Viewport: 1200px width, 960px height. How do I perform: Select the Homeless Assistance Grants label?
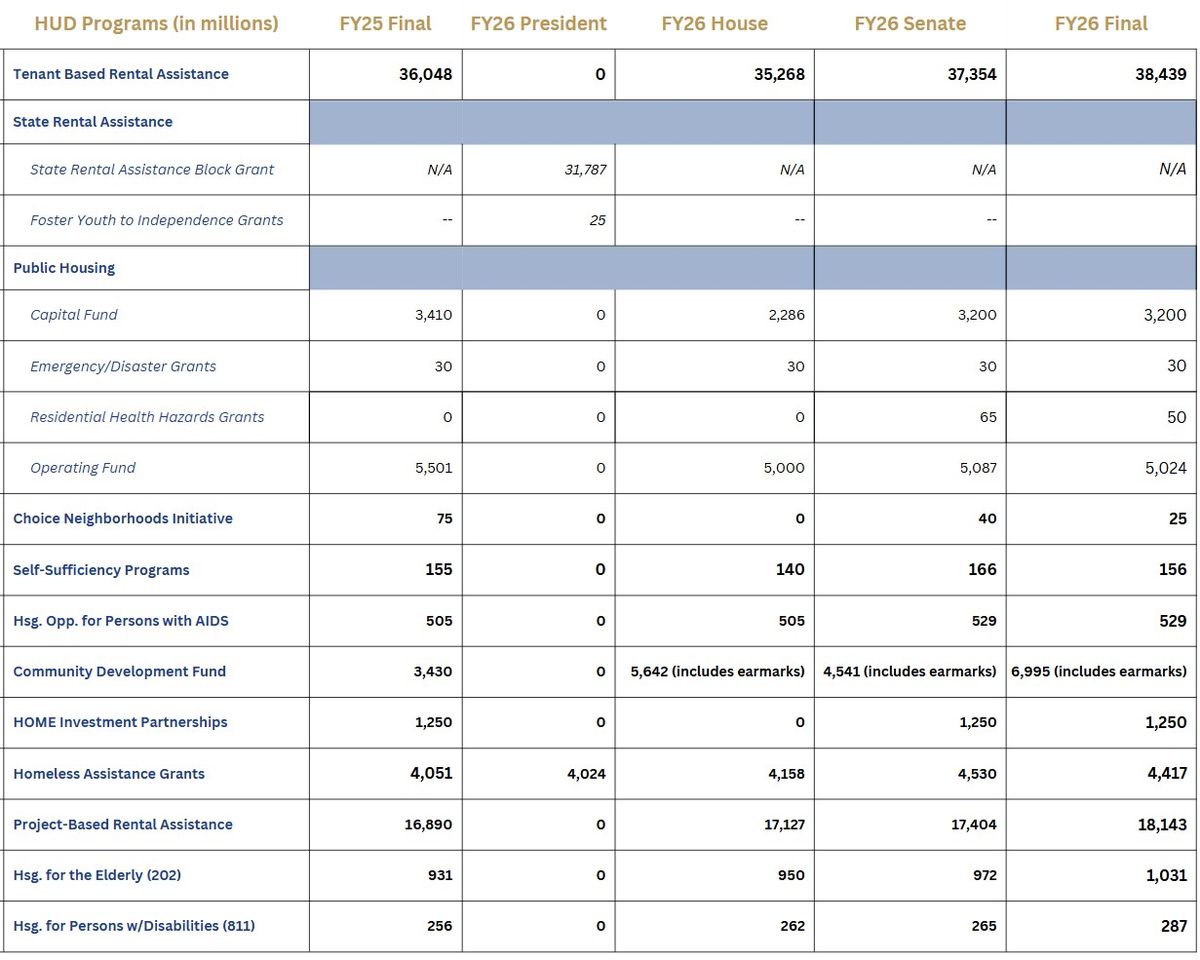pyautogui.click(x=109, y=774)
